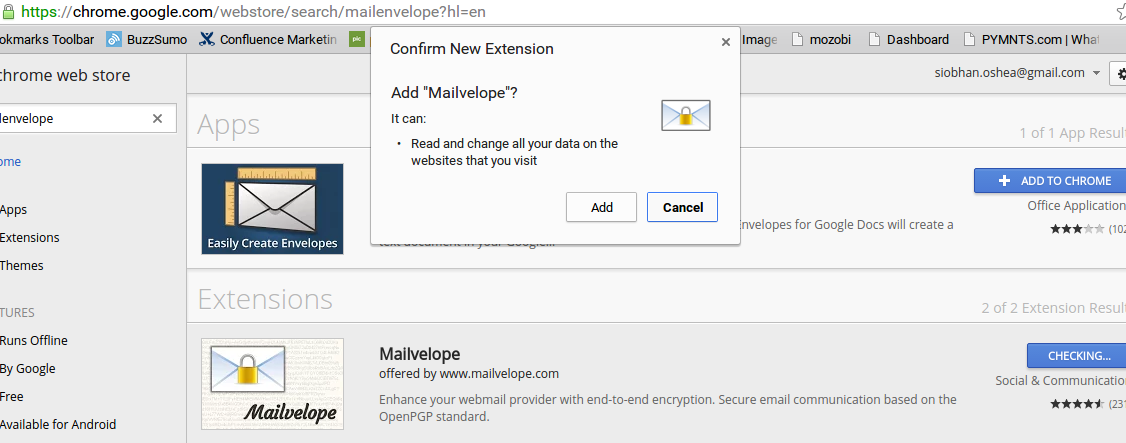Enable the Available for Android filter
Screen dimensions: 1126x443
click(57, 424)
